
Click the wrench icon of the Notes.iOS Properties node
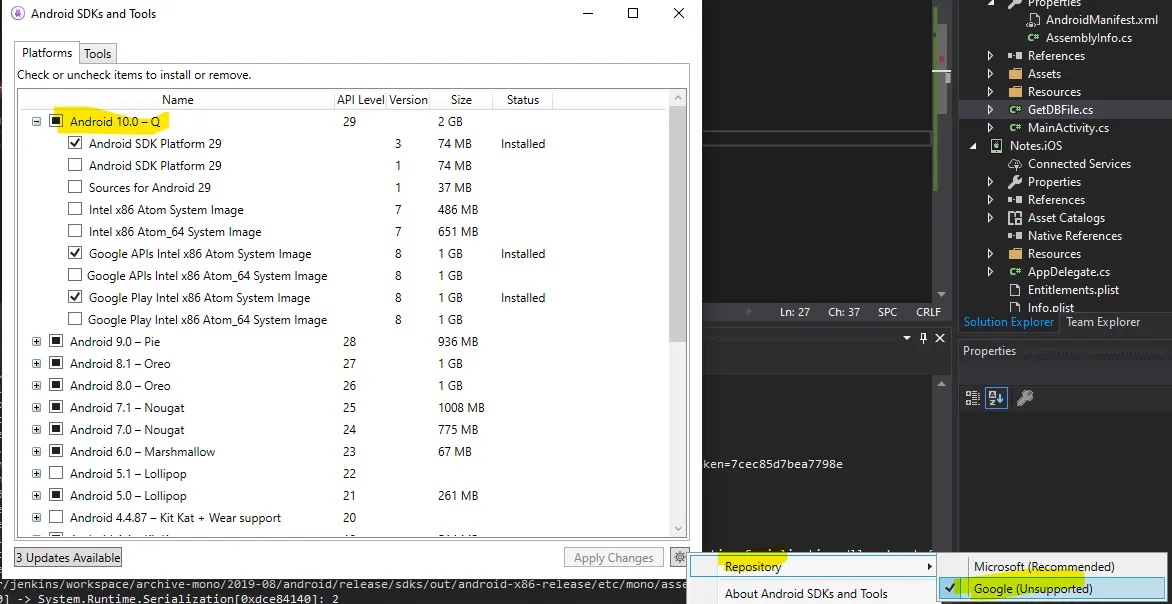click(1014, 182)
